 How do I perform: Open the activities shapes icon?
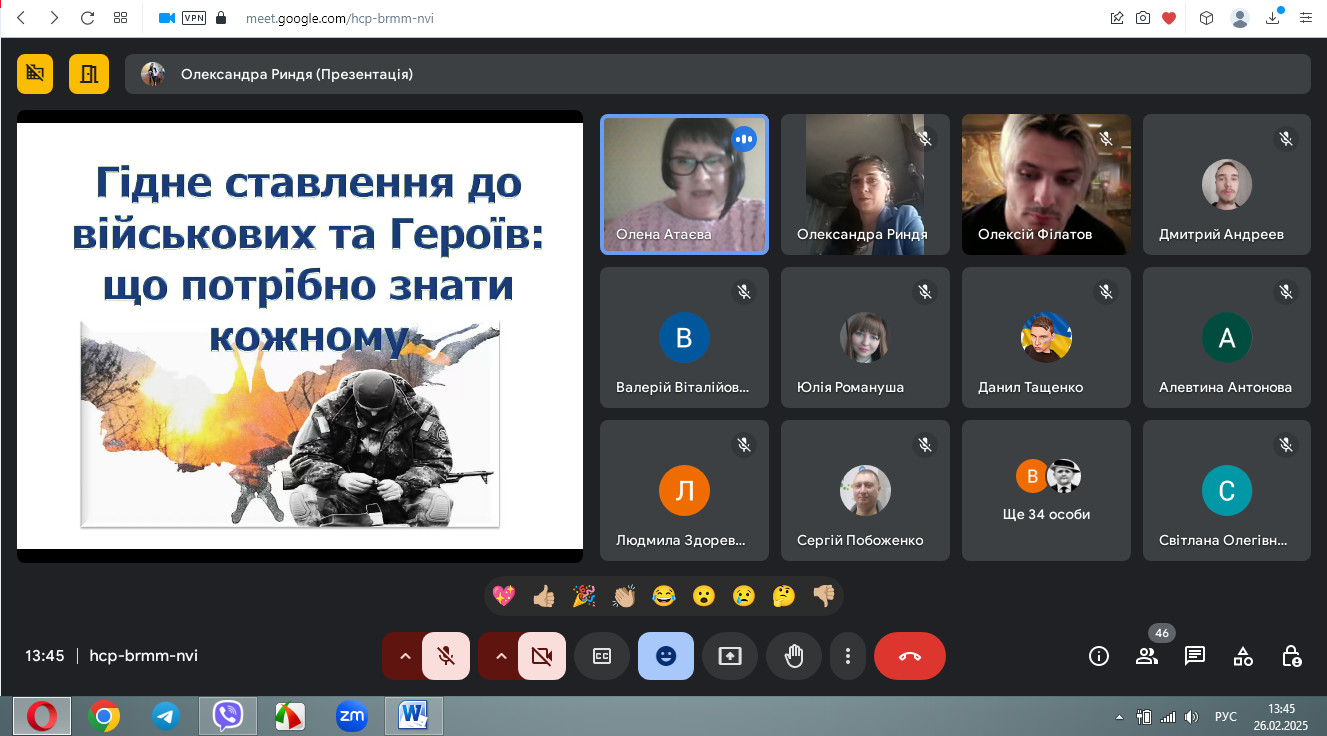[x=1243, y=656]
